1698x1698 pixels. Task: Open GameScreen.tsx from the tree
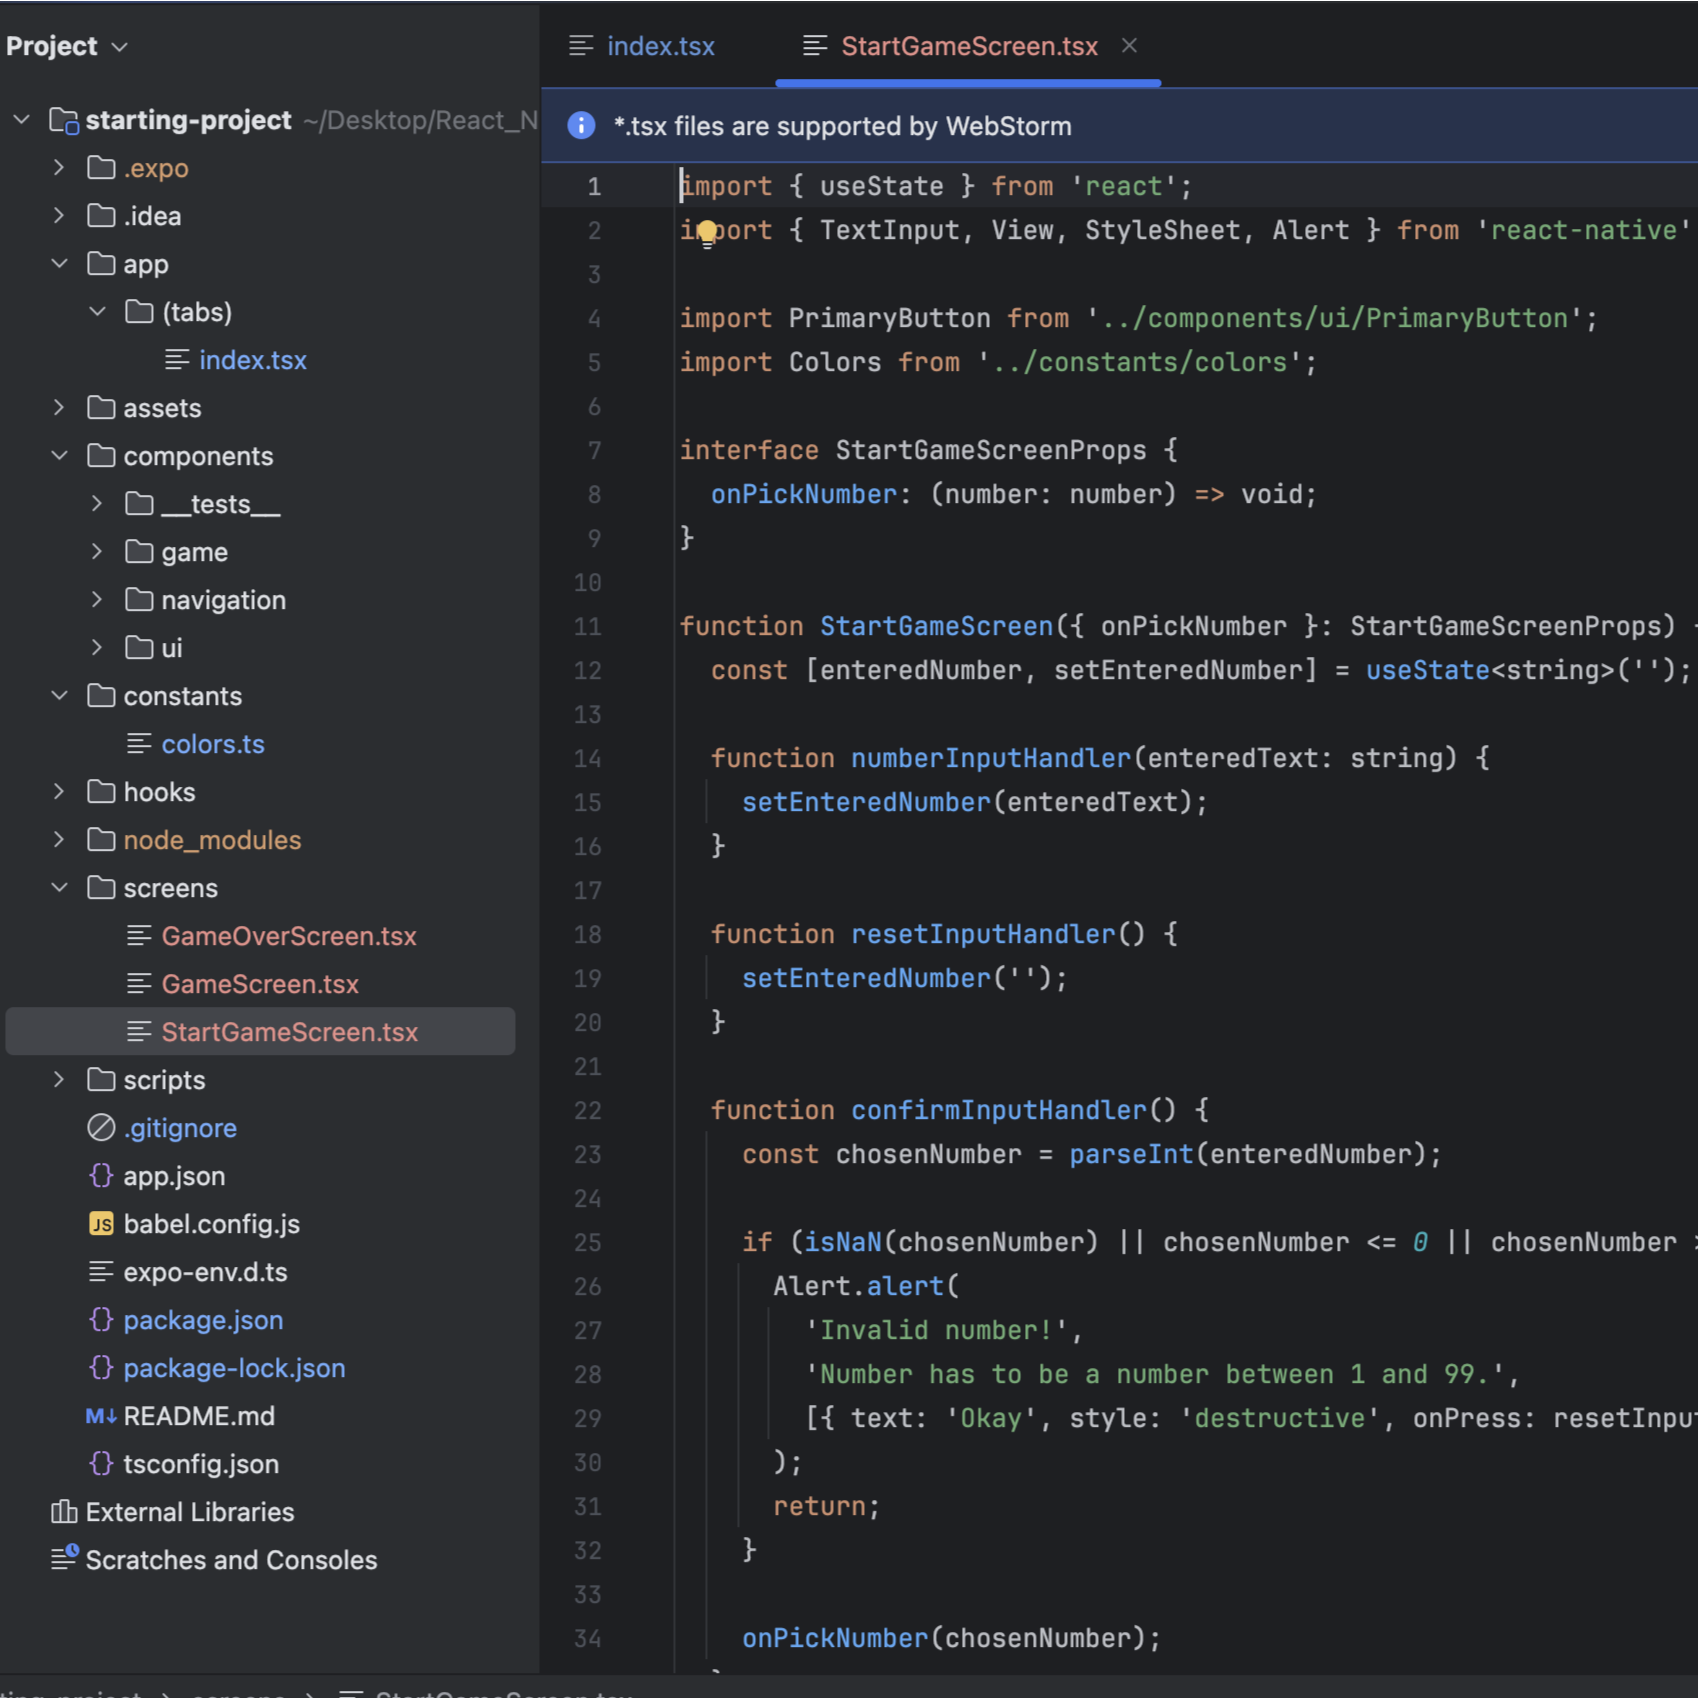pyautogui.click(x=260, y=984)
